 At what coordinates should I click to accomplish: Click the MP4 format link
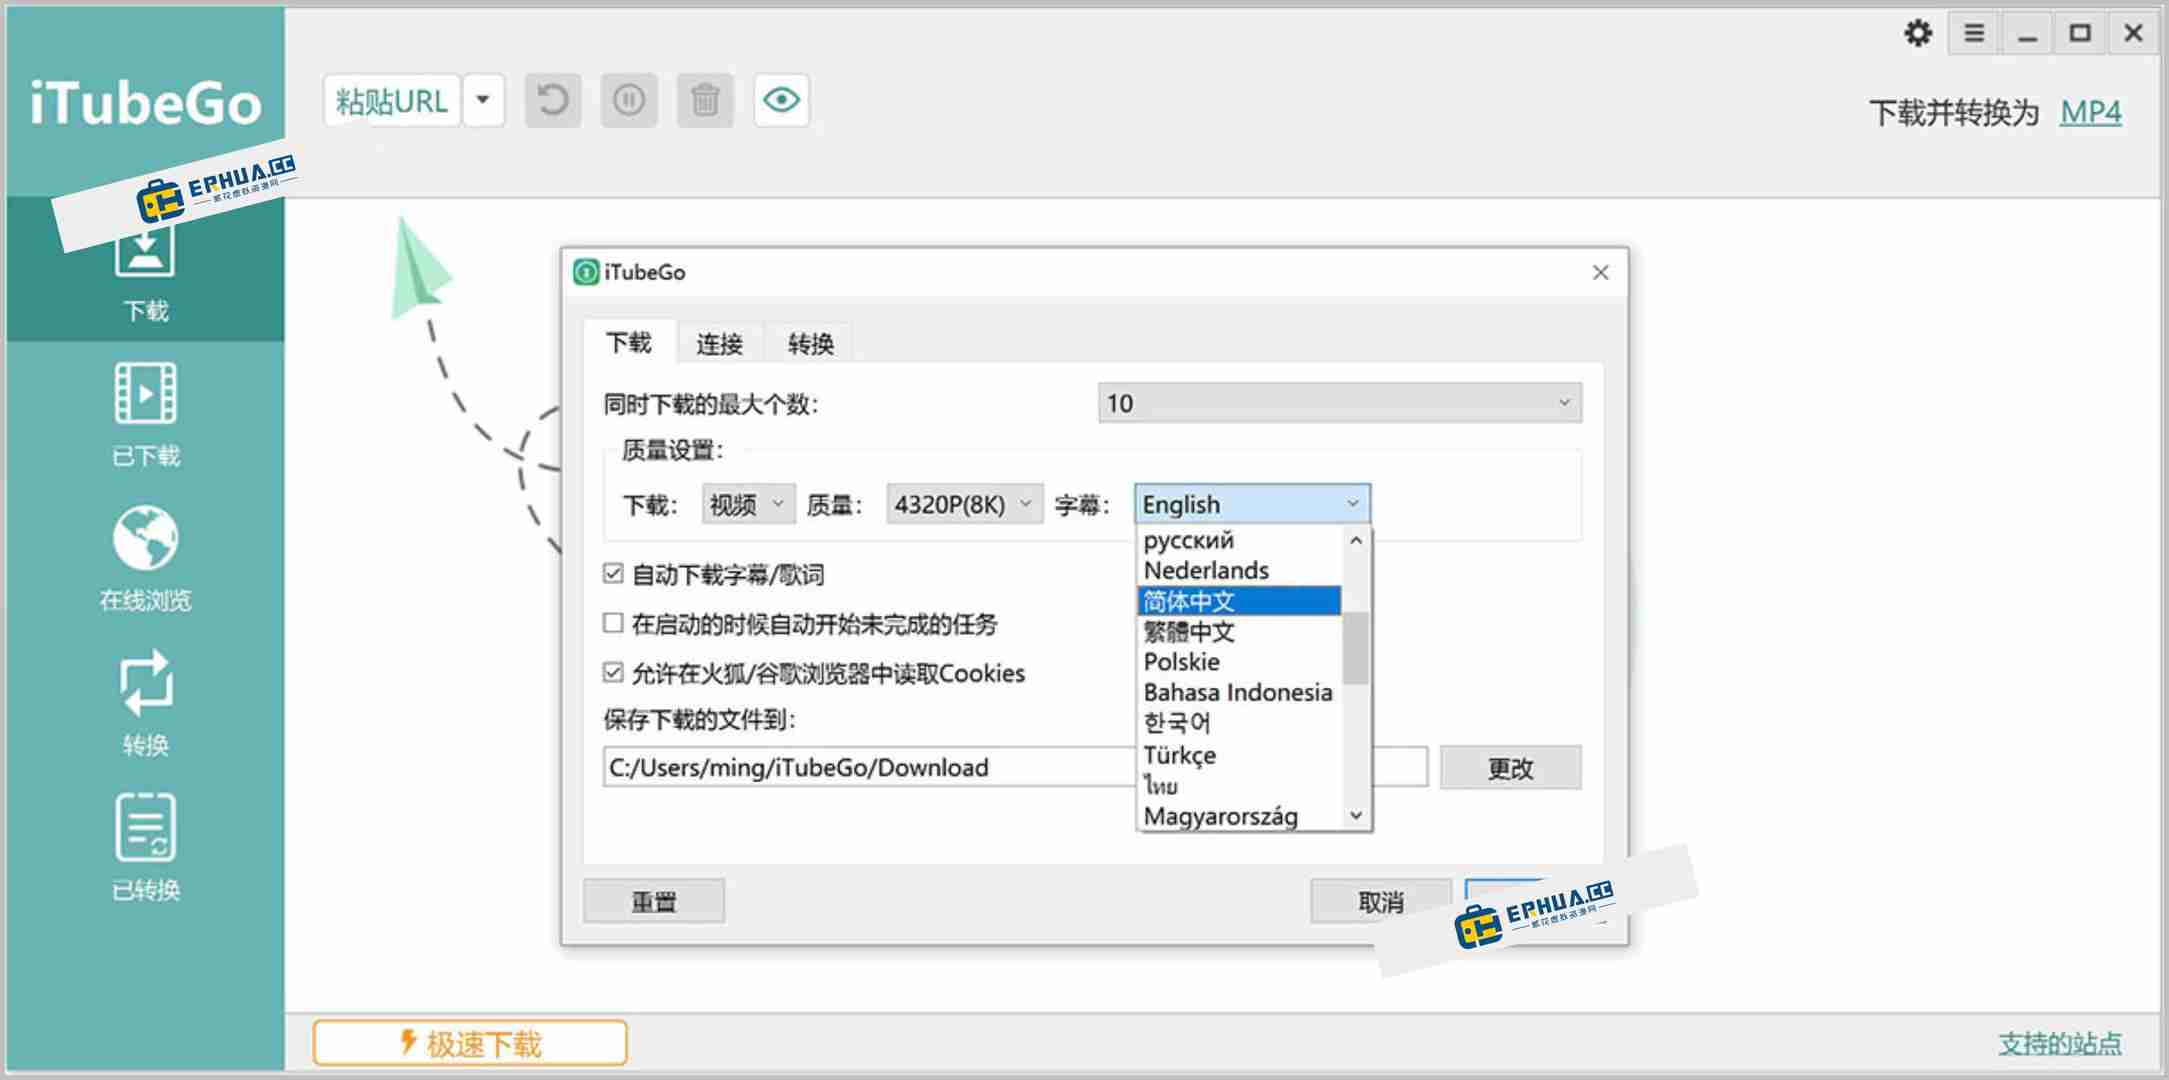click(x=2090, y=112)
